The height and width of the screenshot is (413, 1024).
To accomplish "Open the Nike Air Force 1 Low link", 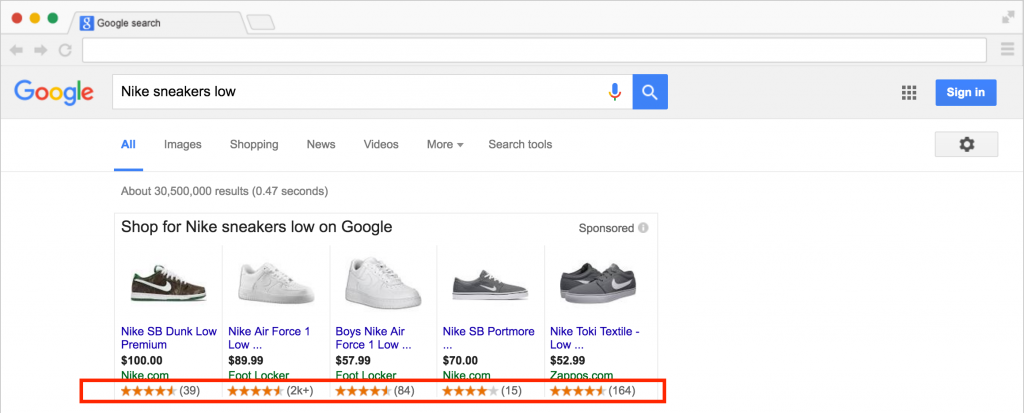I will [269, 338].
